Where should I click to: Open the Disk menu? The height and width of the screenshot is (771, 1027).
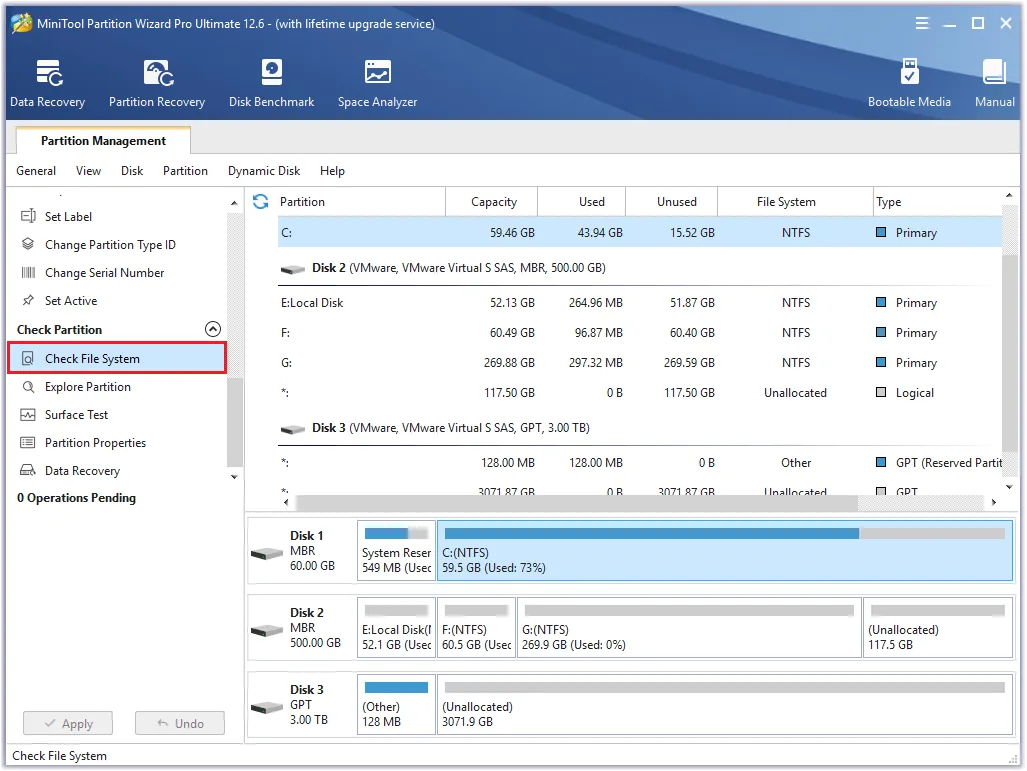click(x=132, y=171)
